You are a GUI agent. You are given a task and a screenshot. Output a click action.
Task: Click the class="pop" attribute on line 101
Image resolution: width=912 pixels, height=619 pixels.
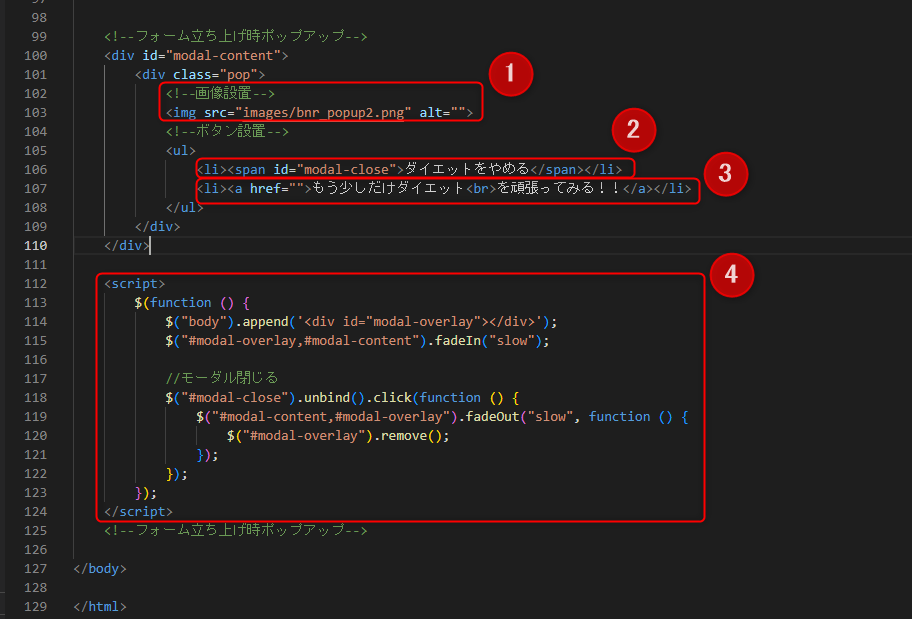[x=215, y=74]
